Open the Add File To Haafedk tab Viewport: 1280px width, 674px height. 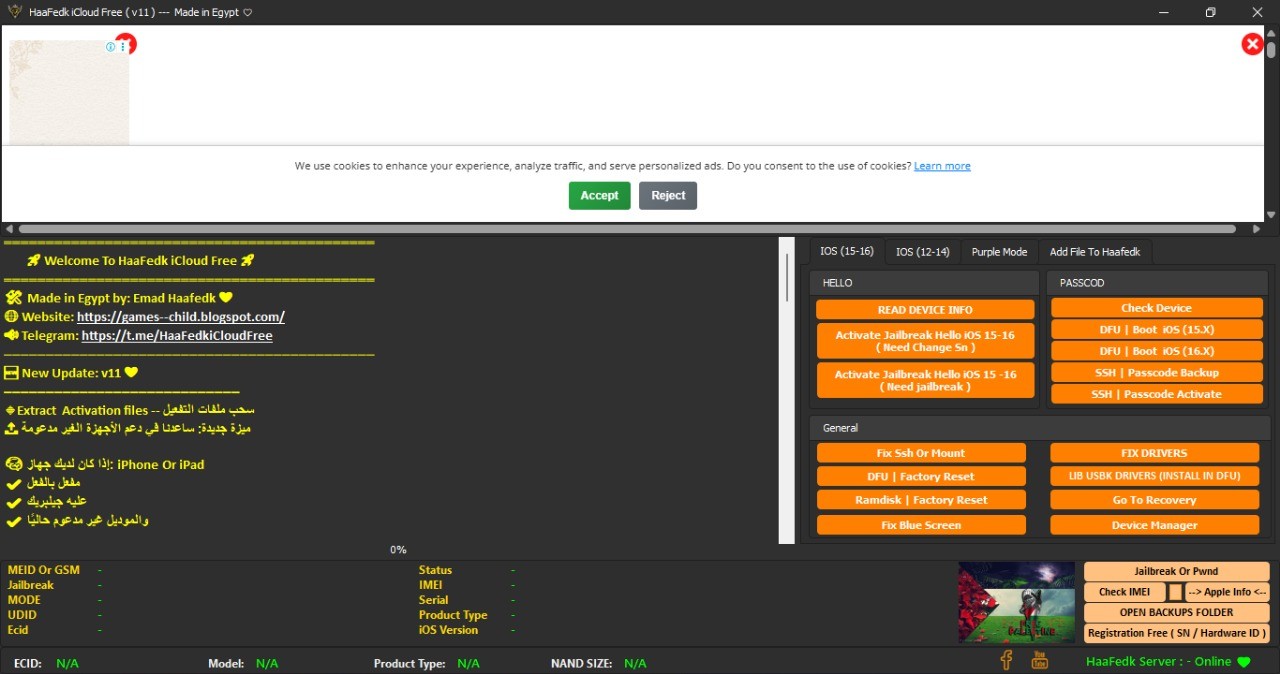click(1095, 251)
